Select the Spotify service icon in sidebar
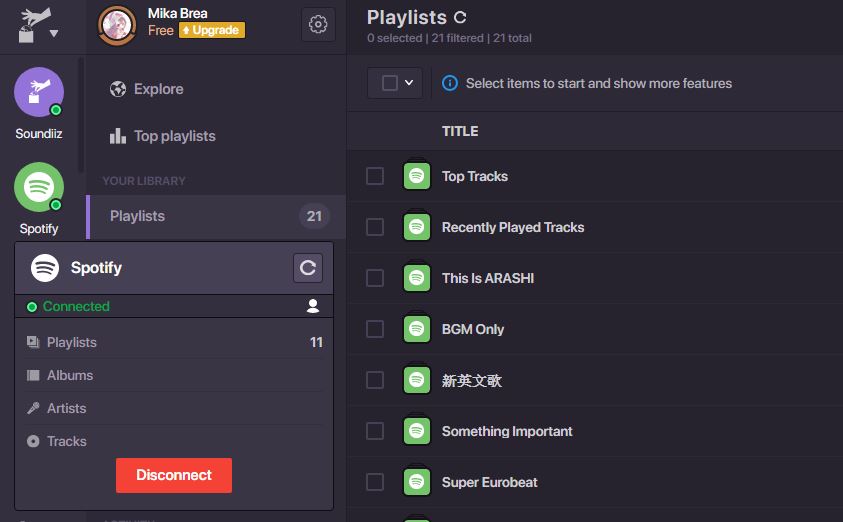Viewport: 843px width, 522px height. tap(39, 187)
